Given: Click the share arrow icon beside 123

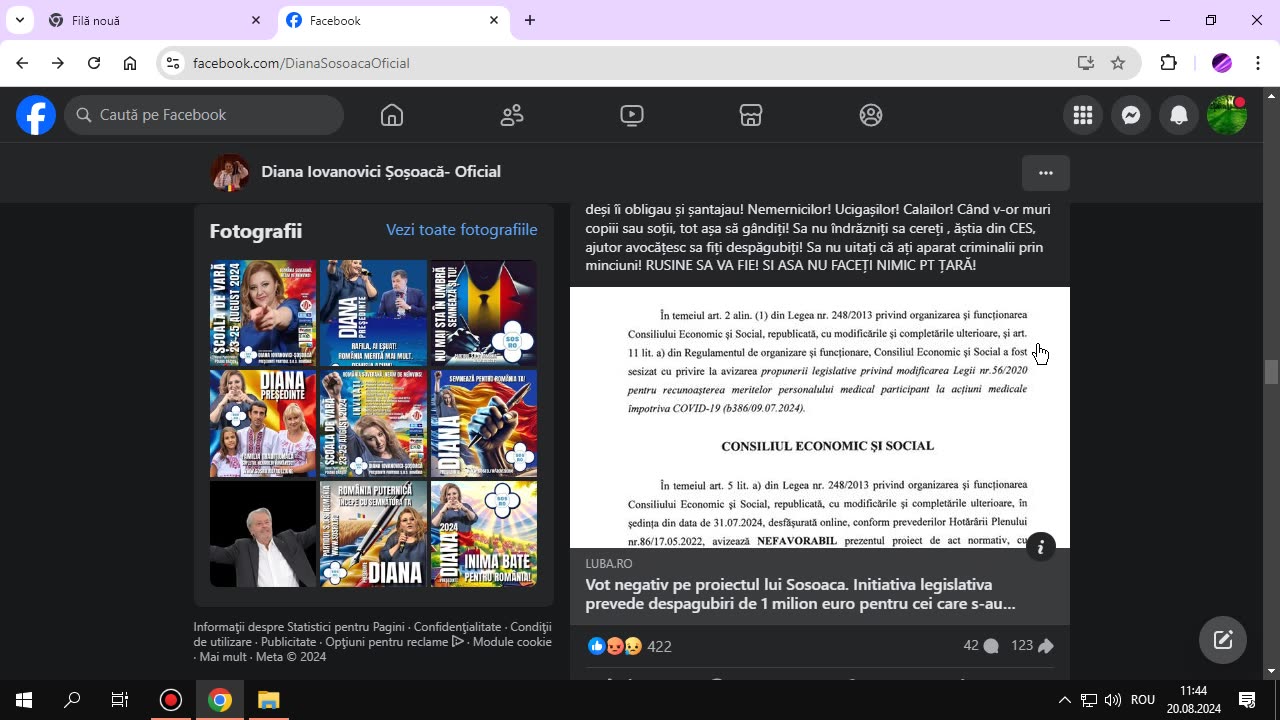Looking at the screenshot, I should pos(1046,646).
